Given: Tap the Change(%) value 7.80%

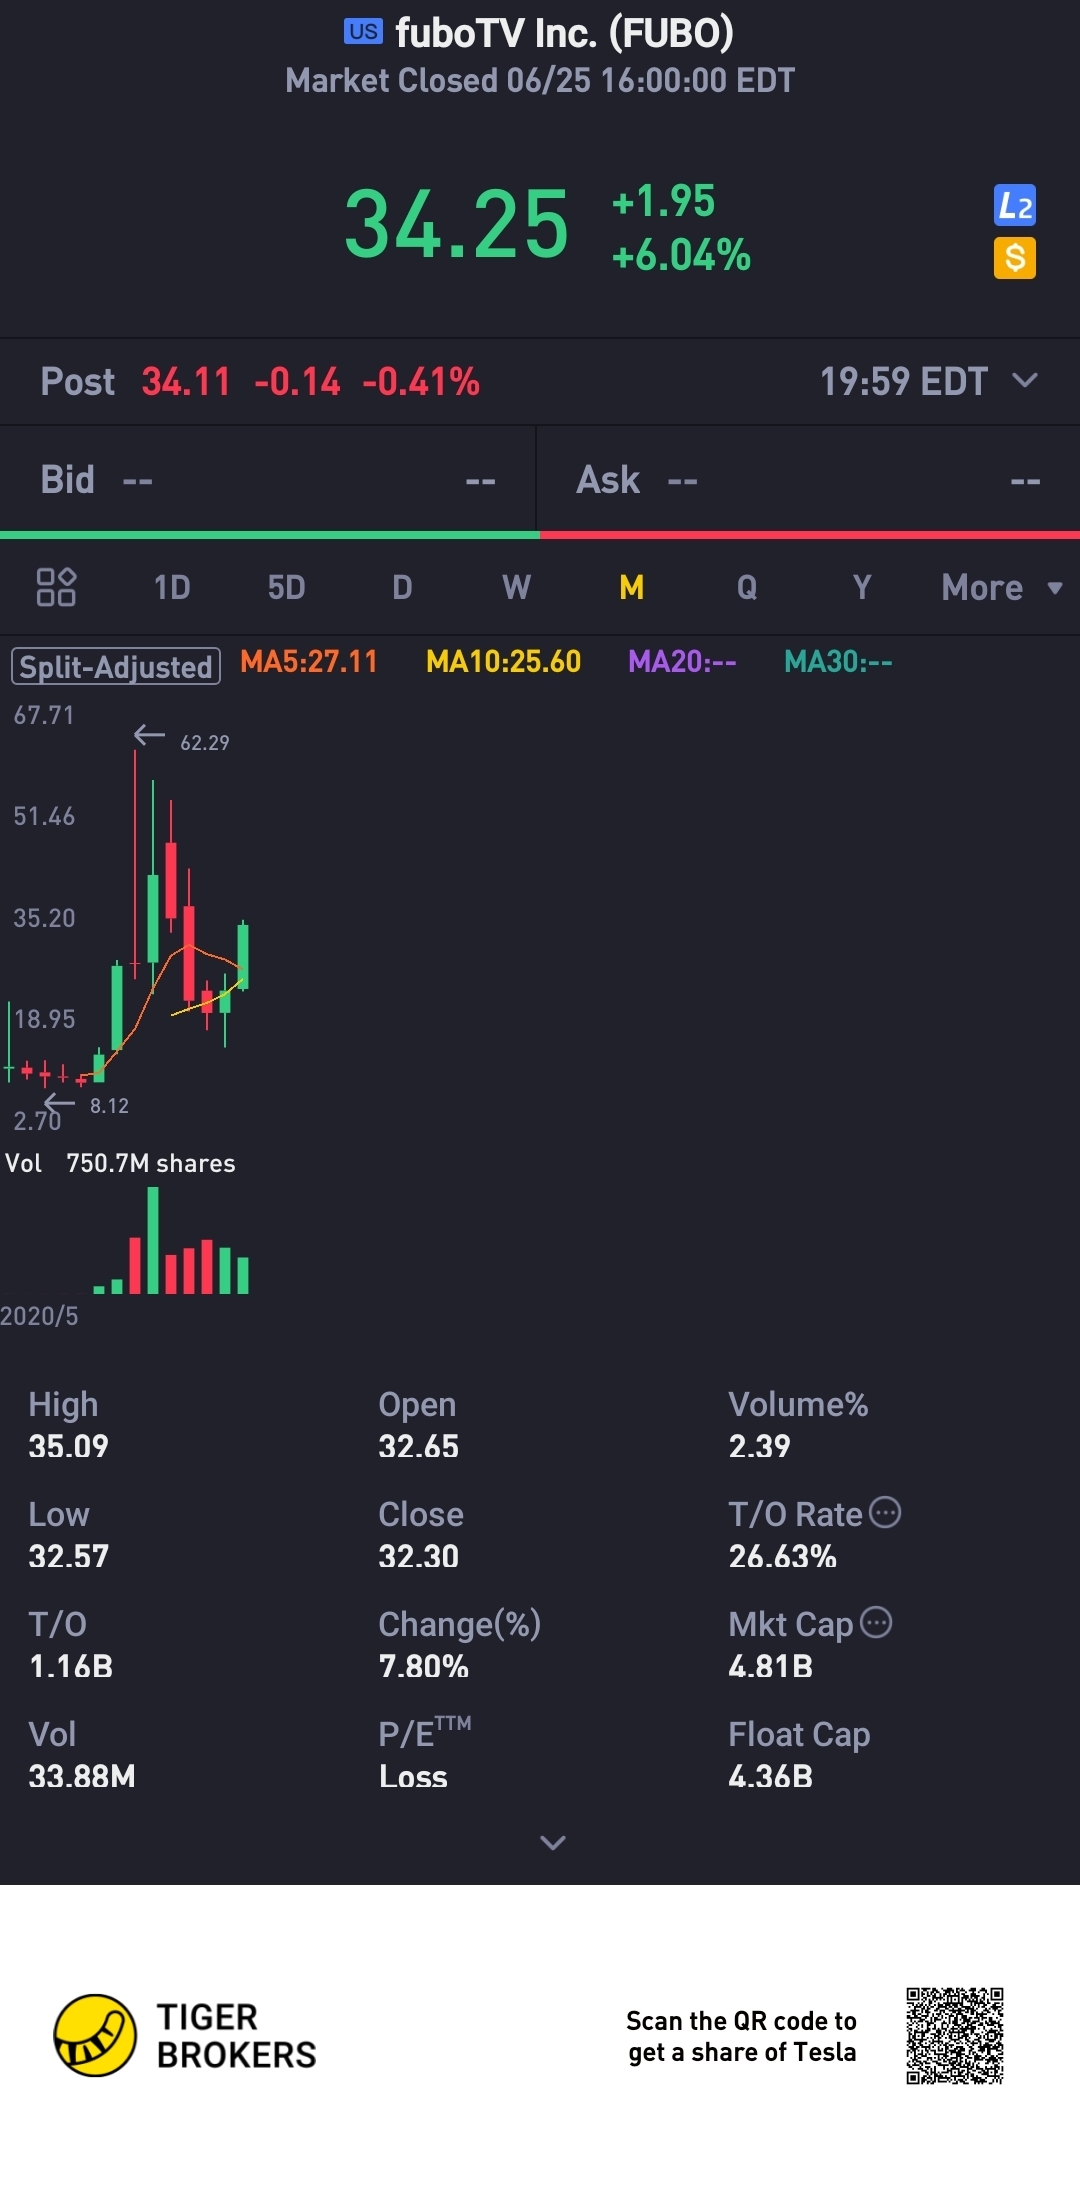Looking at the screenshot, I should 423,1666.
